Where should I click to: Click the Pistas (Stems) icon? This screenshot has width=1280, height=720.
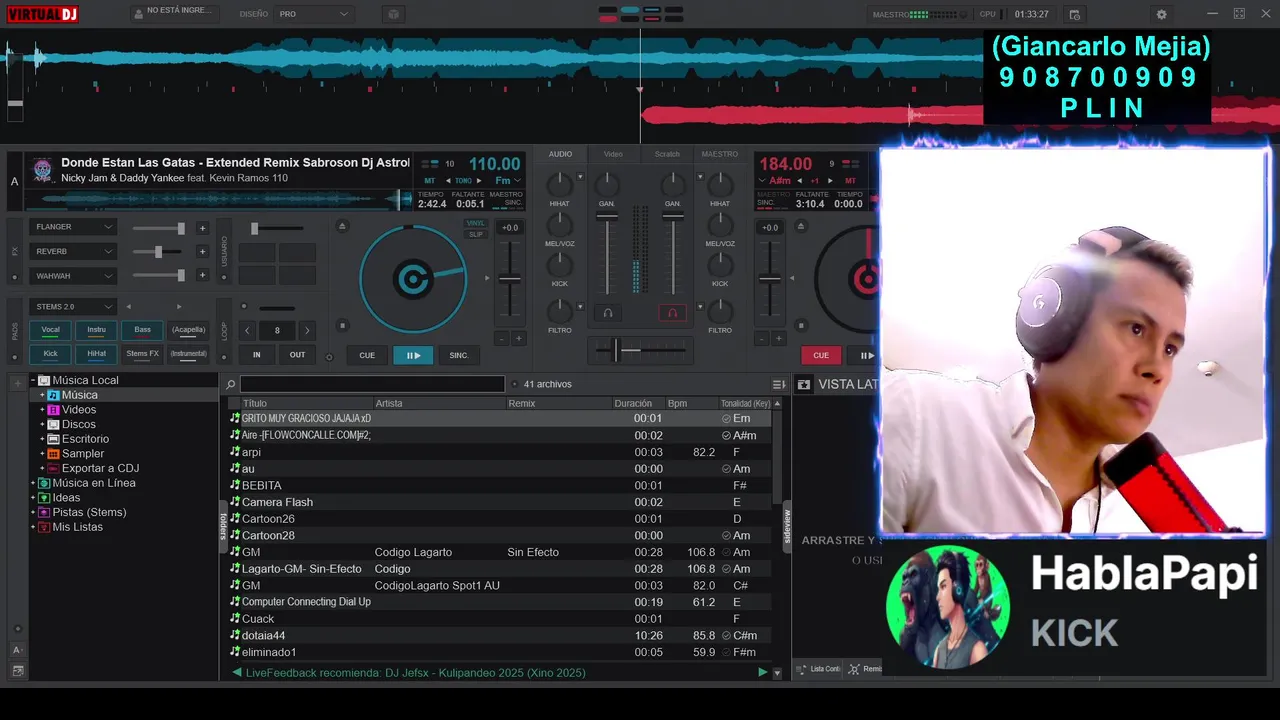(44, 512)
